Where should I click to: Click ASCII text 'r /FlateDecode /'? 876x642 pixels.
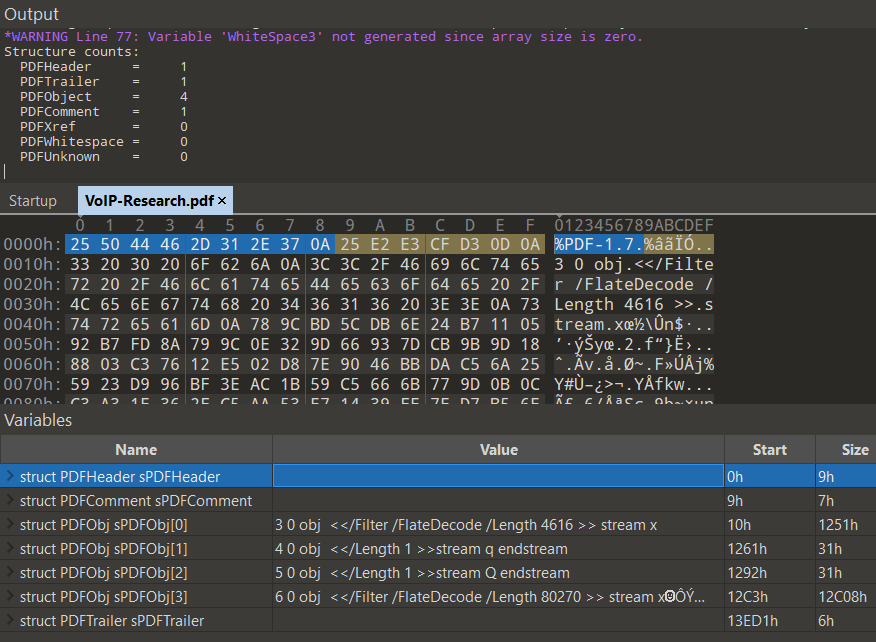(634, 284)
